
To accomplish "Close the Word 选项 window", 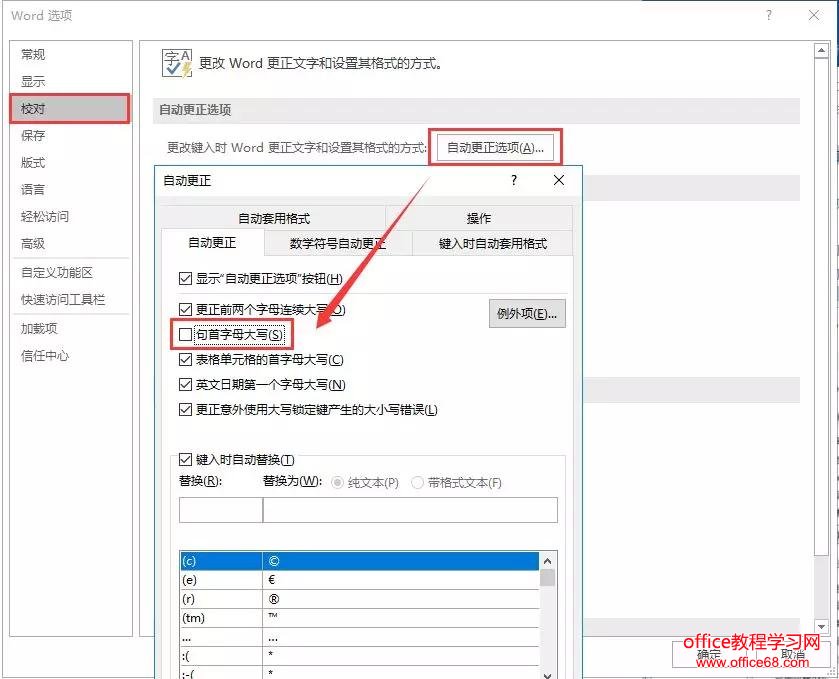I will (814, 15).
